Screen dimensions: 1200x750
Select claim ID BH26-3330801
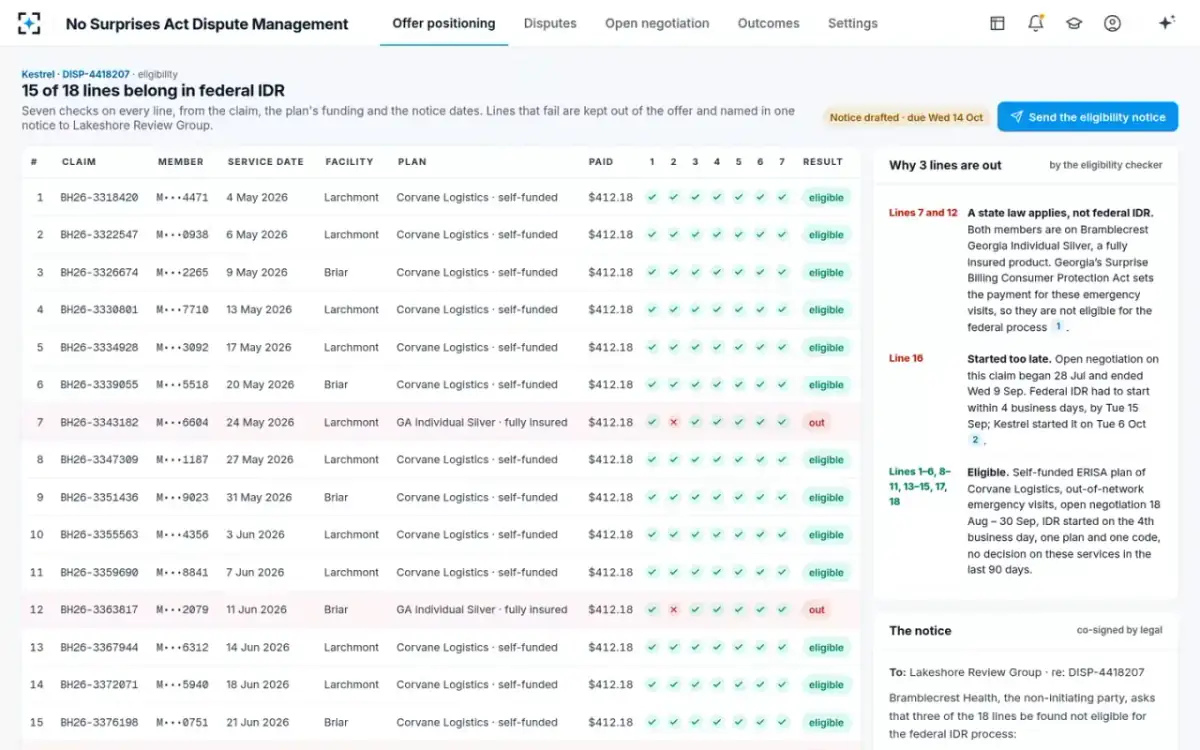[99, 310]
